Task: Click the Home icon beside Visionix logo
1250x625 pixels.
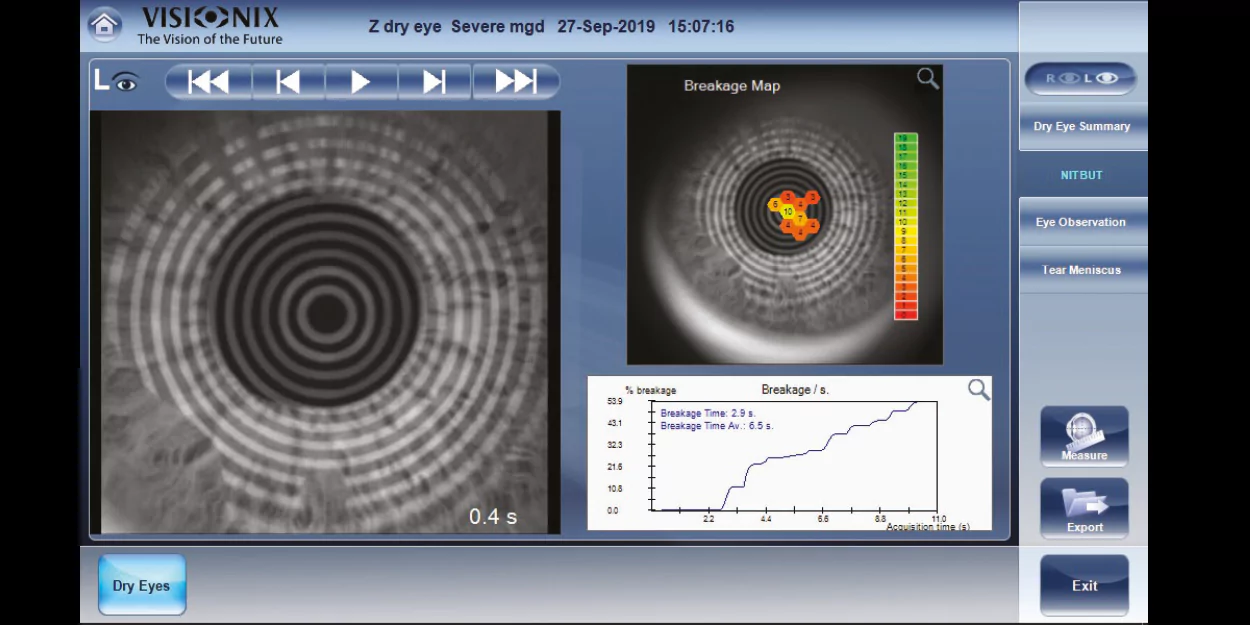Action: pos(105,25)
